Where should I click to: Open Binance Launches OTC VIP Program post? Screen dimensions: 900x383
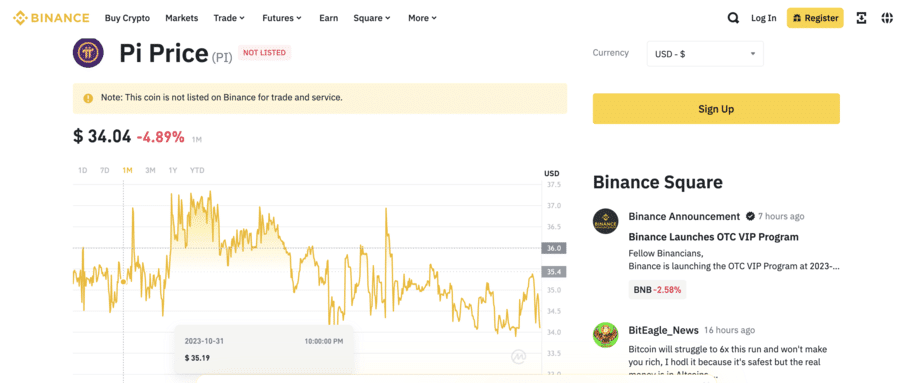(x=713, y=237)
